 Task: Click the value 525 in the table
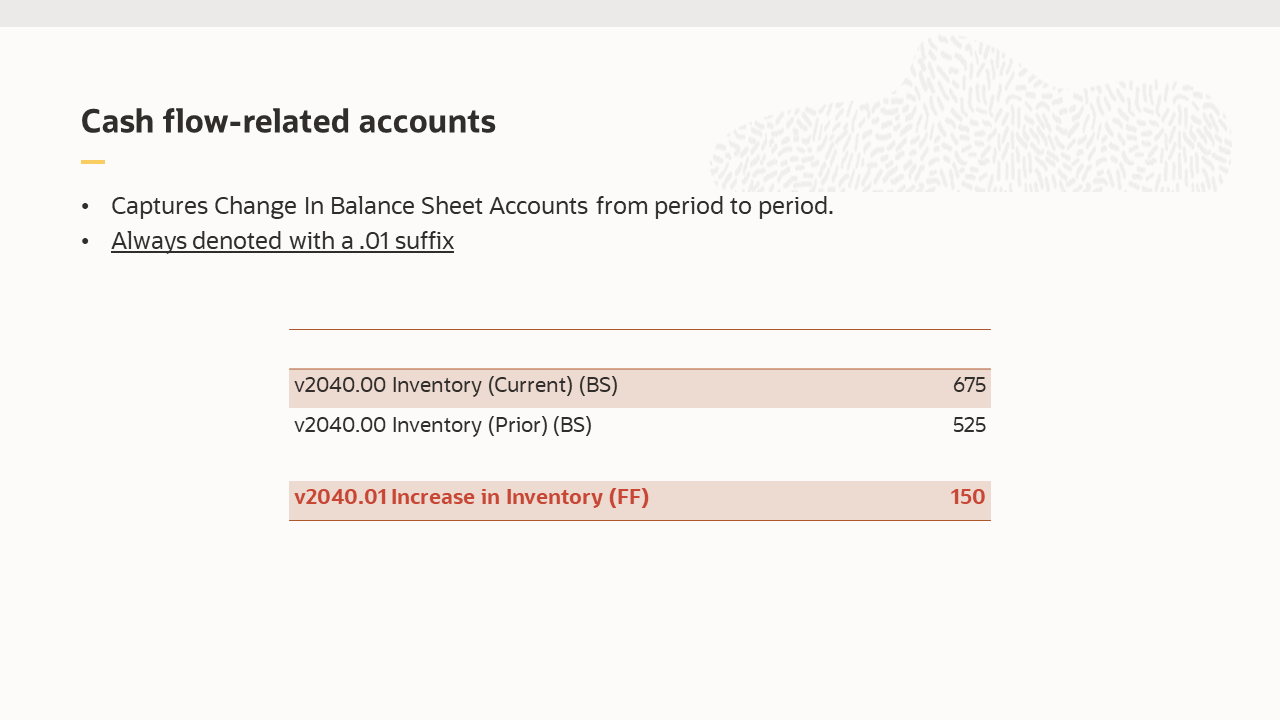[x=969, y=425]
